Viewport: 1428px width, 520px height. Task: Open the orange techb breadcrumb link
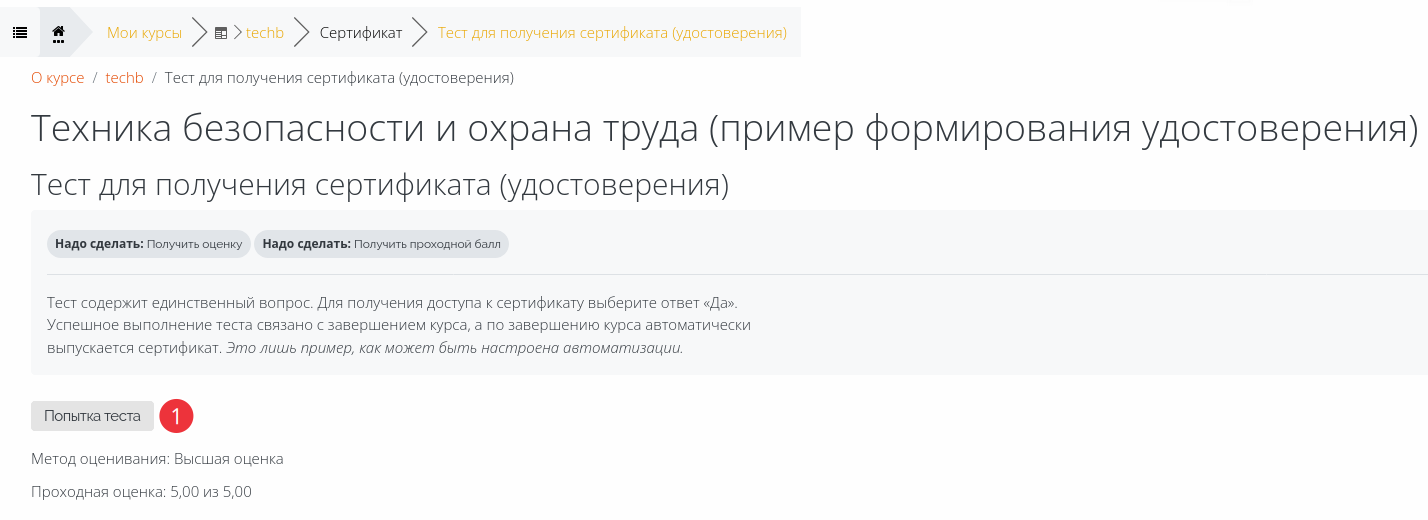(125, 78)
